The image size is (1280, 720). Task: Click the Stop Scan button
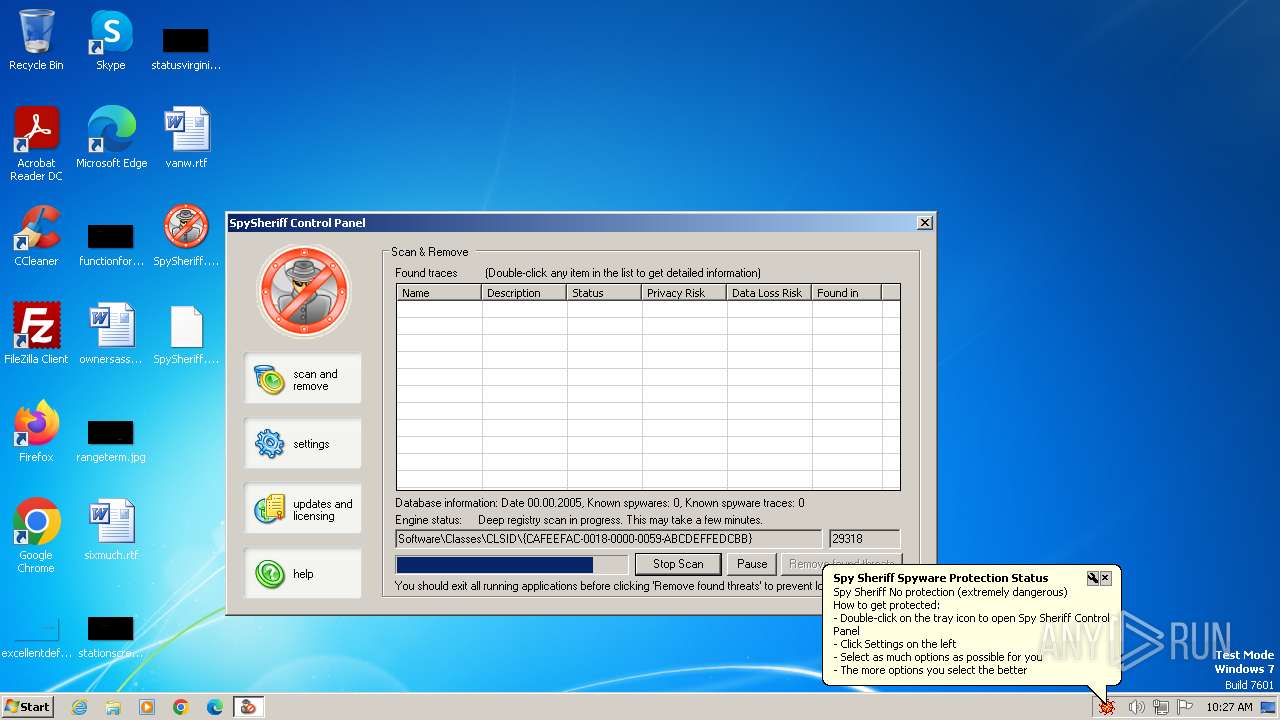(x=678, y=564)
